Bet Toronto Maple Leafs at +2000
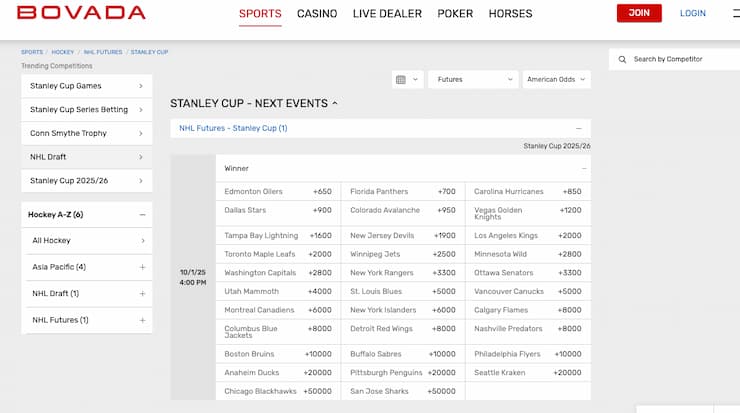The image size is (740, 413). tap(278, 254)
